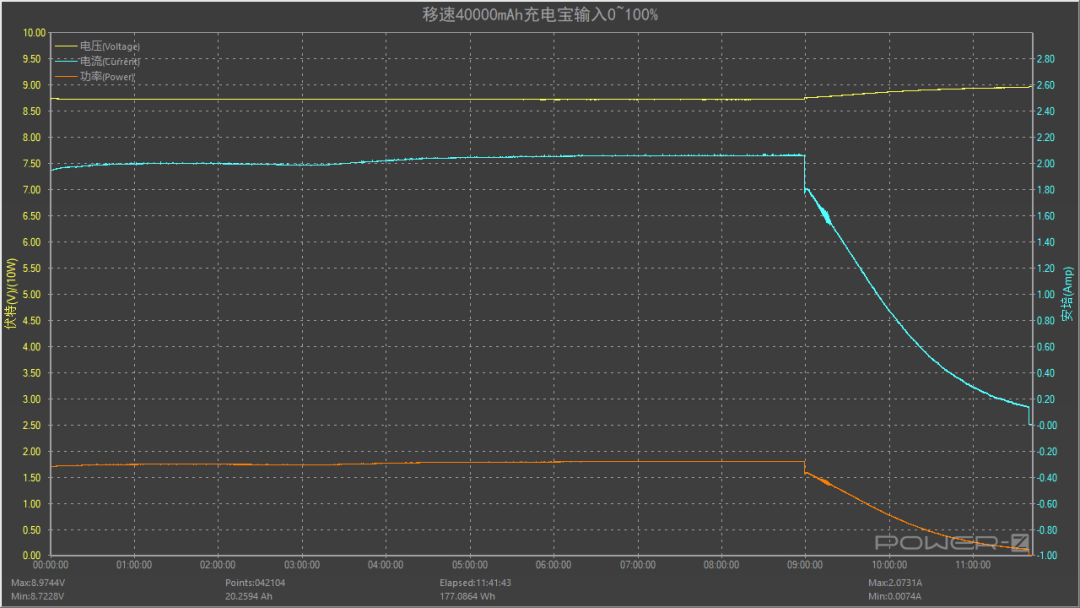Click the 0.00 label on the left axis
Screen dimensions: 1080x608
32,555
